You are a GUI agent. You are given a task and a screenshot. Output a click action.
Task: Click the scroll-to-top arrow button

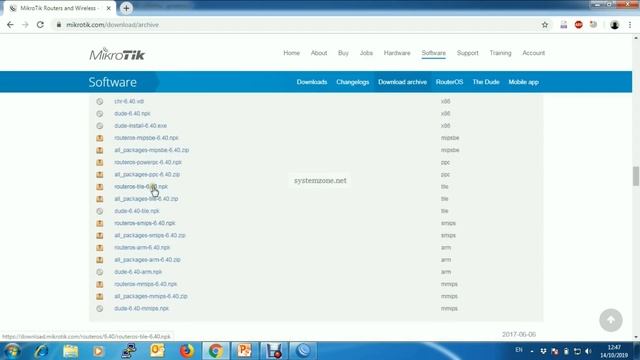[x=611, y=320]
